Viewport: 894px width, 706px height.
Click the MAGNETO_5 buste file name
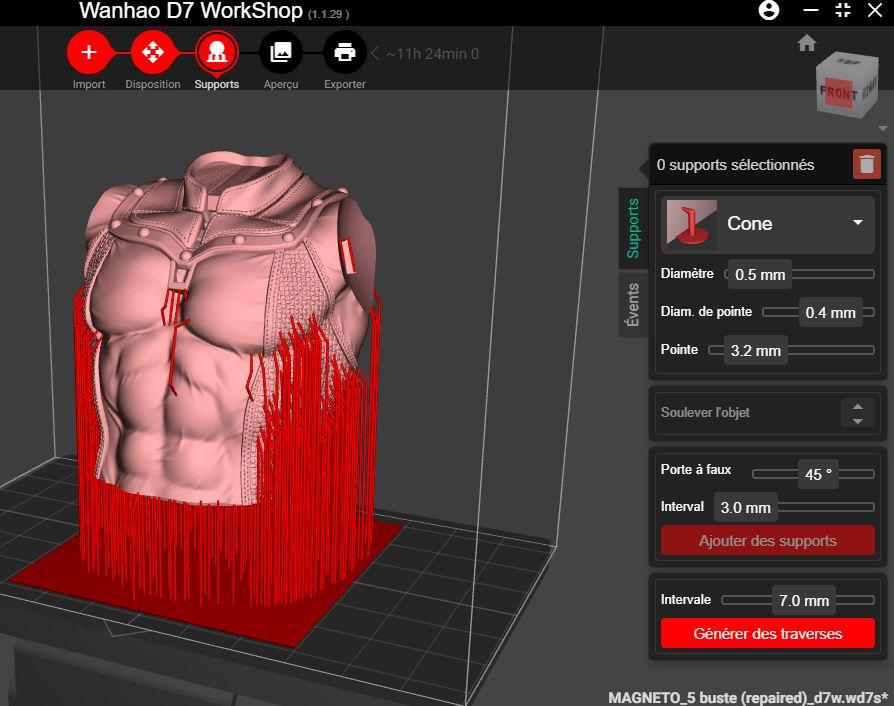(x=748, y=697)
